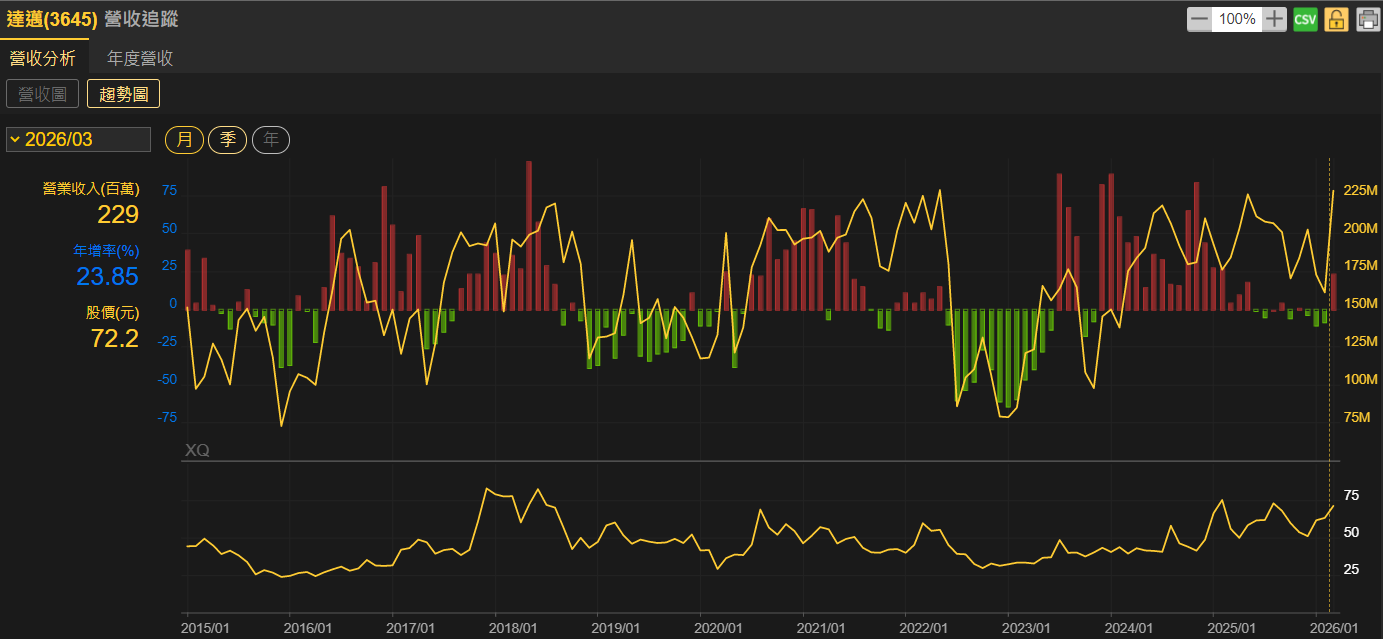This screenshot has height=639, width=1383.
Task: Click the 年增率(%) legend label
Action: [106, 250]
